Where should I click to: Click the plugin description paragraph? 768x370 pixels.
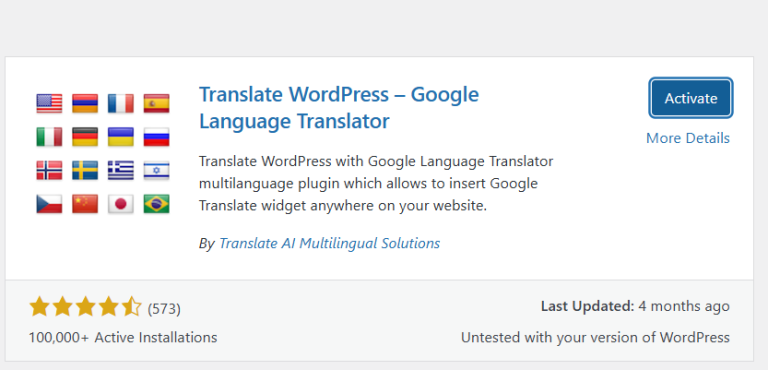point(376,183)
